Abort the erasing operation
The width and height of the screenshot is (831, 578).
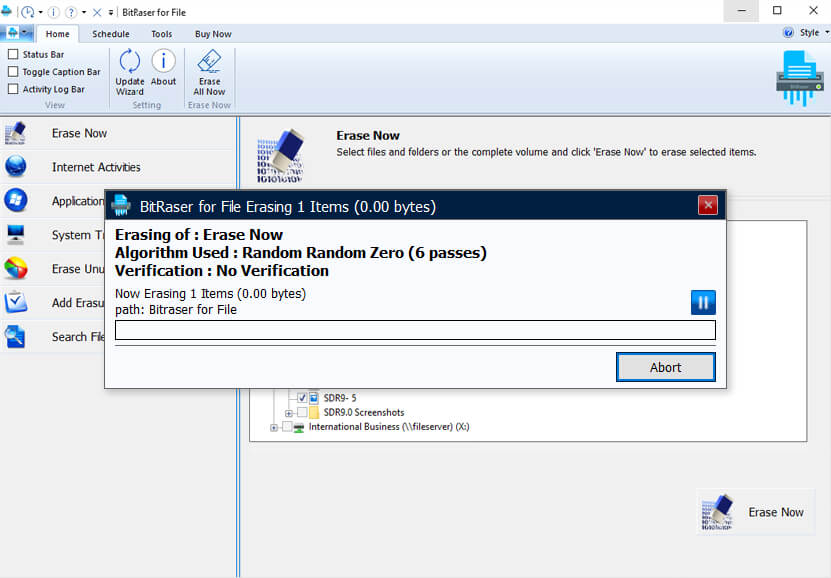coord(666,367)
